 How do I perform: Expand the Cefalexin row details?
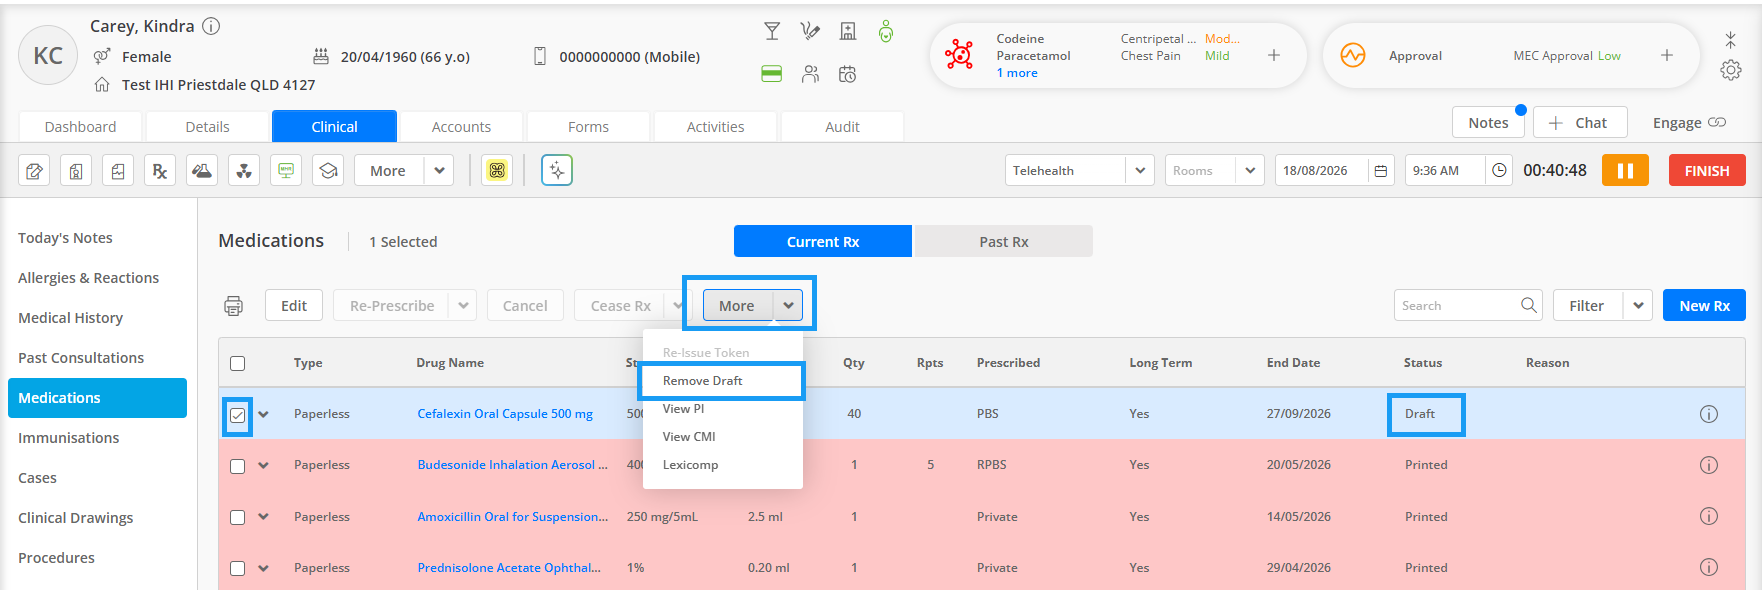click(264, 414)
